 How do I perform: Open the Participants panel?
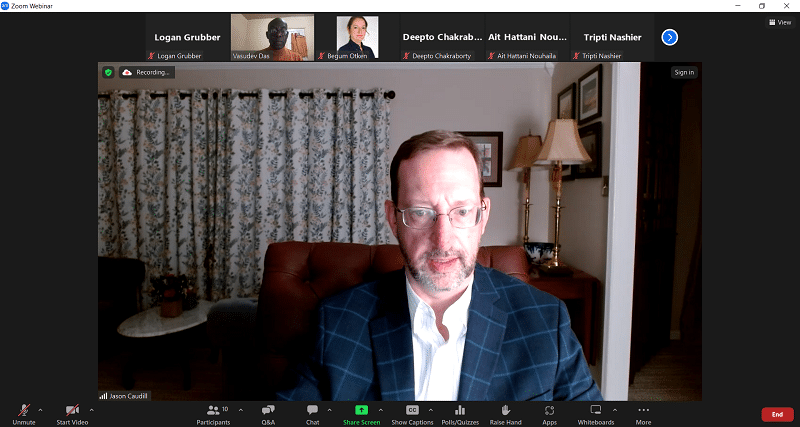click(213, 411)
